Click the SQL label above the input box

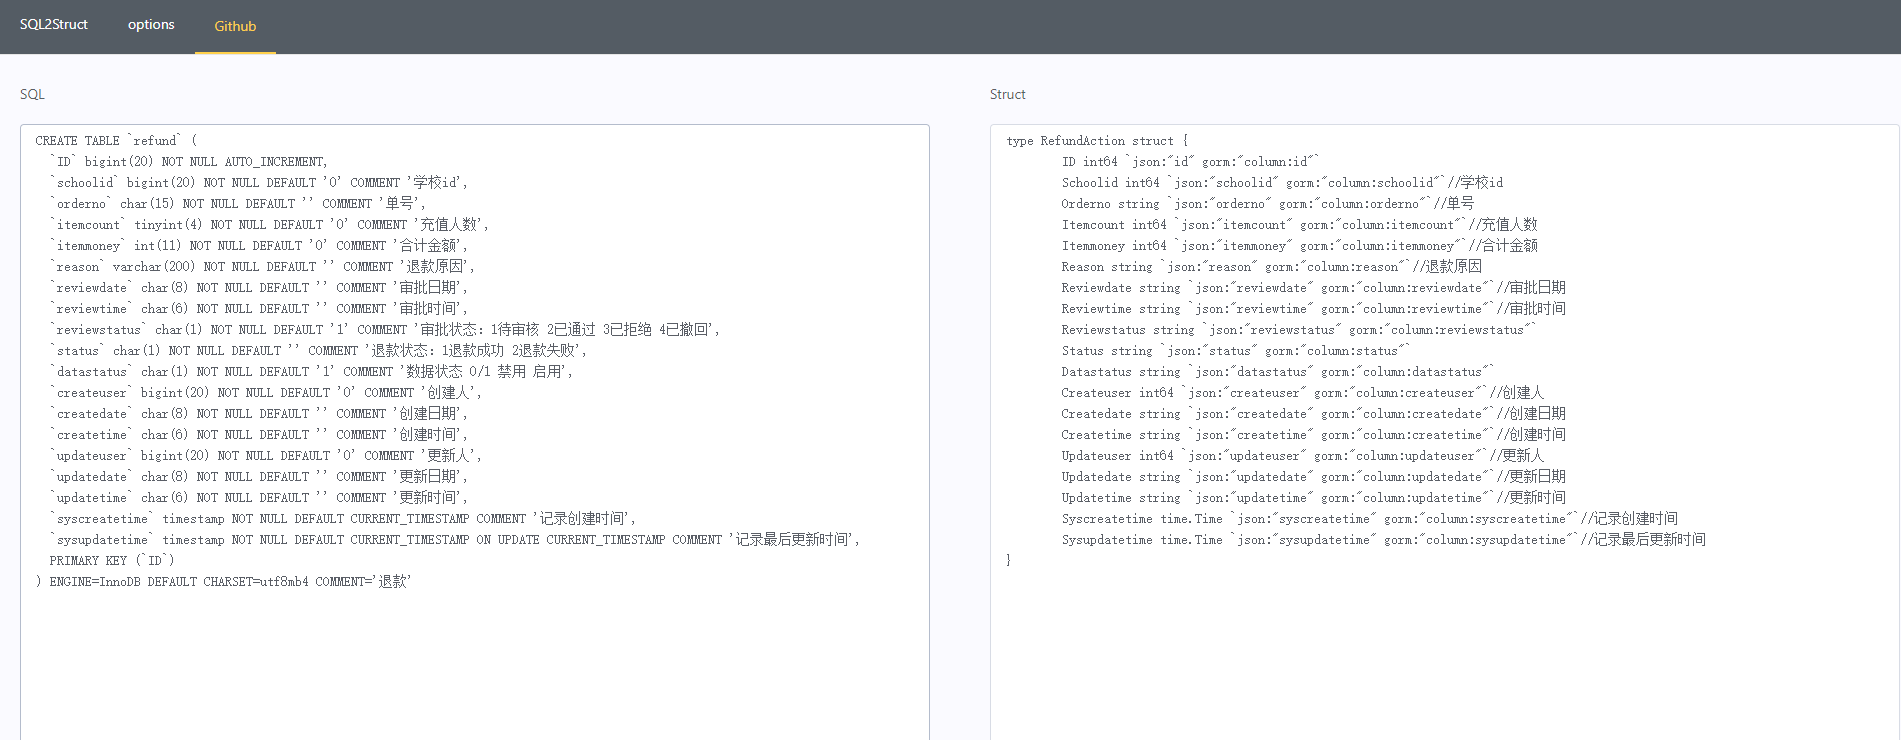pyautogui.click(x=32, y=94)
